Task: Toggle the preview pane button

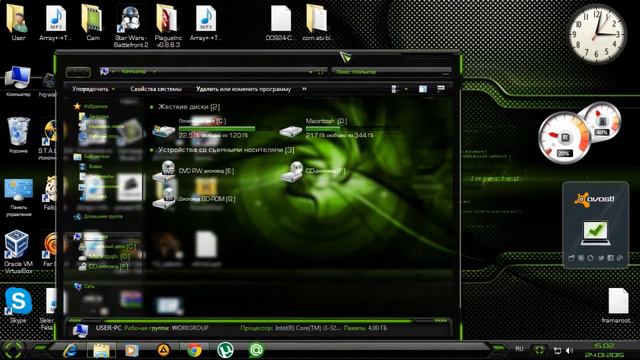Action: [423, 89]
